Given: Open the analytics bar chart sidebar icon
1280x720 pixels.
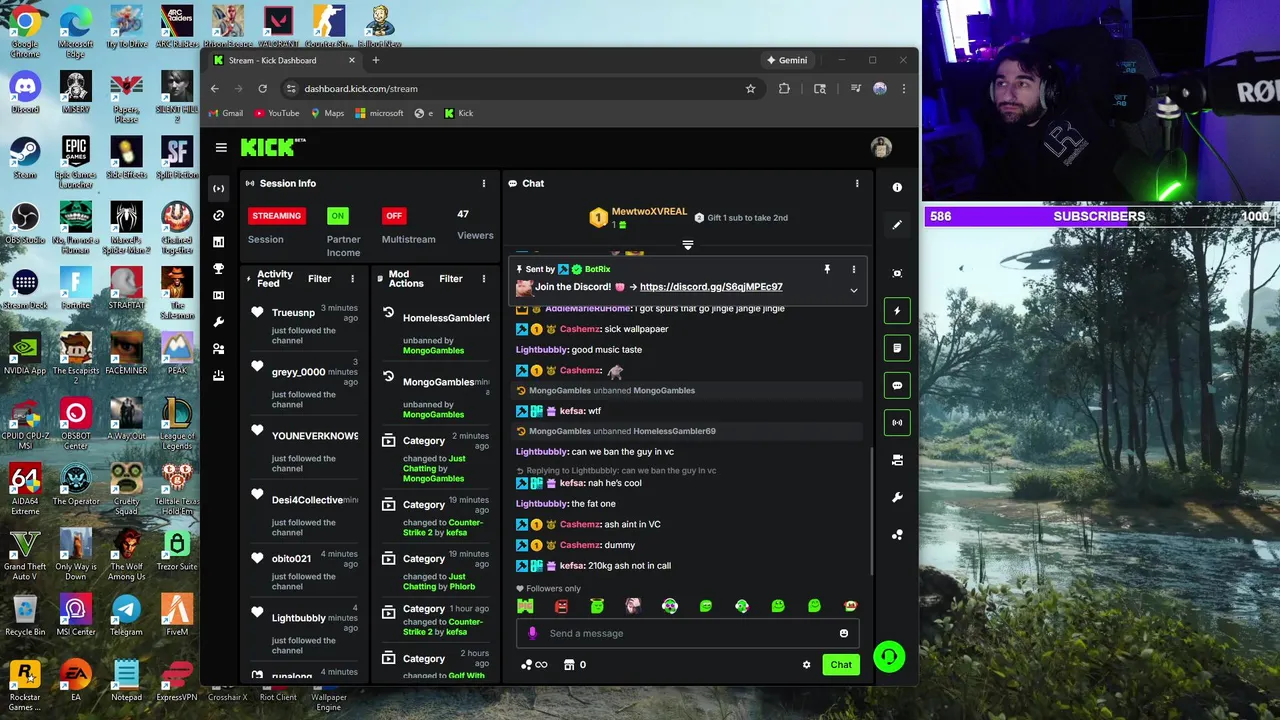Looking at the screenshot, I should (x=219, y=242).
